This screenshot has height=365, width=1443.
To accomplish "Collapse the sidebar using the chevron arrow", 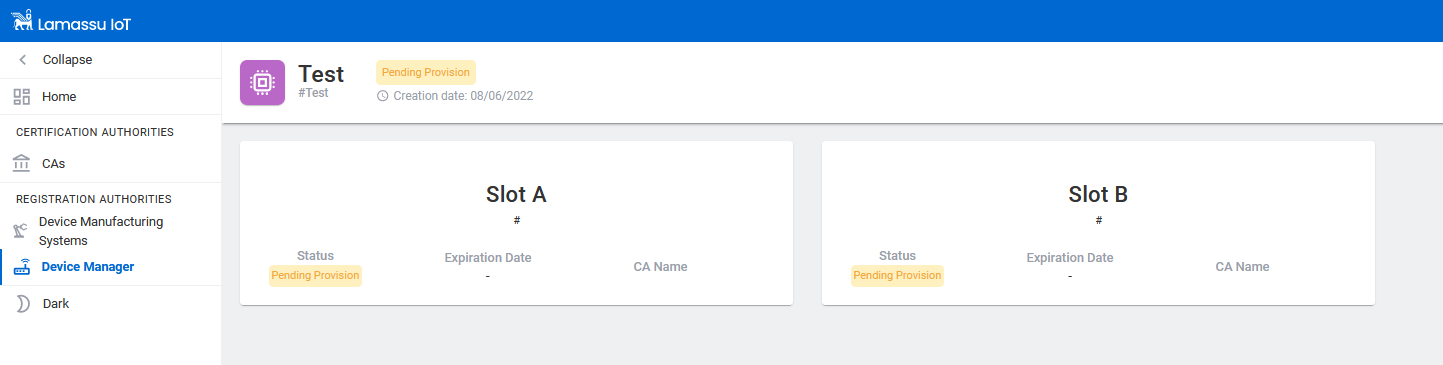I will tap(22, 60).
